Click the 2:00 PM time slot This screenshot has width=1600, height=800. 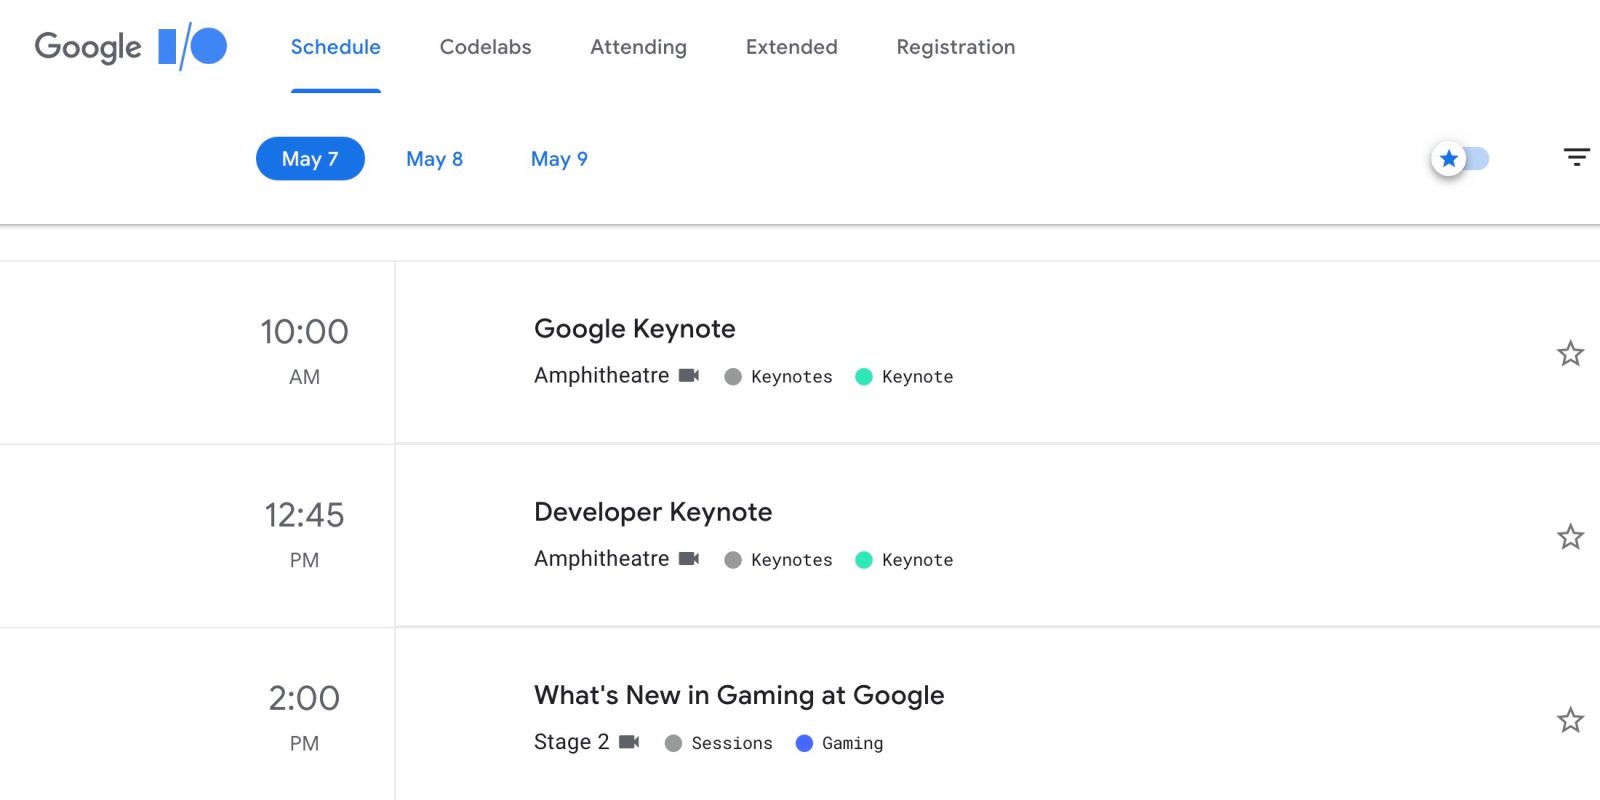pyautogui.click(x=304, y=717)
